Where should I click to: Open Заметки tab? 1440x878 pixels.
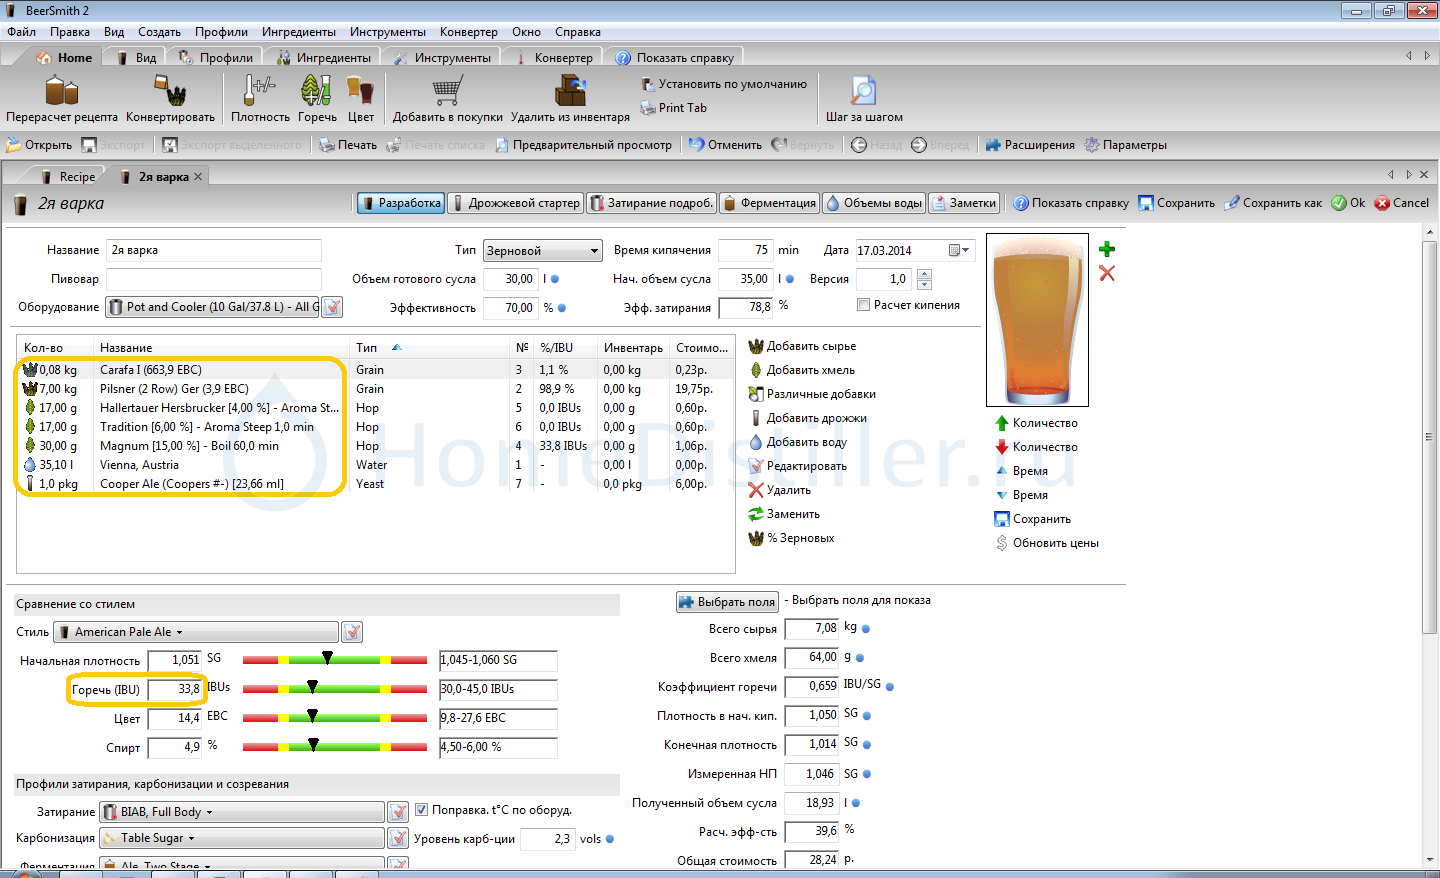click(965, 203)
